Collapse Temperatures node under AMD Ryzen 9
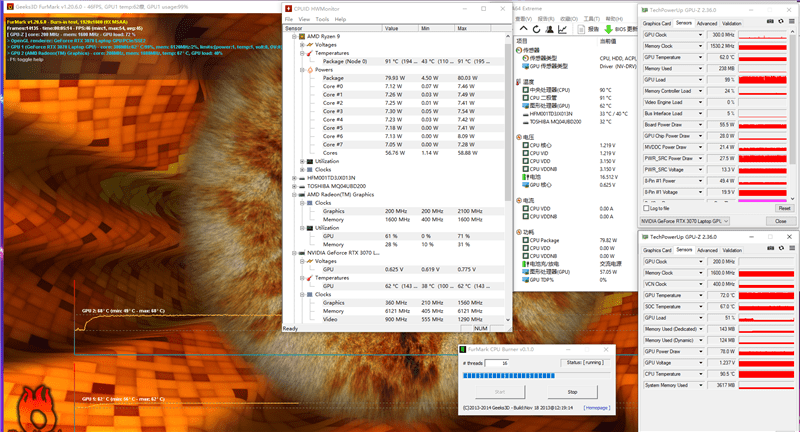 (302, 53)
